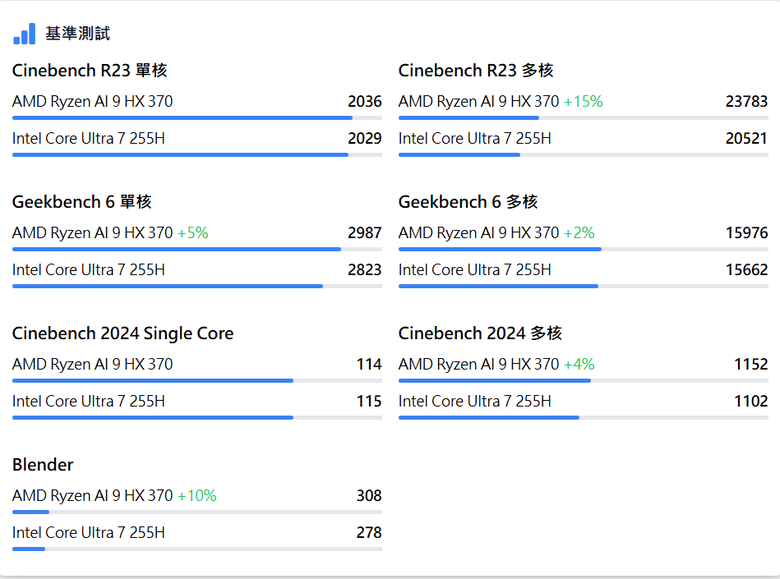Click the score 15976
The height and width of the screenshot is (579, 780).
coord(746,233)
